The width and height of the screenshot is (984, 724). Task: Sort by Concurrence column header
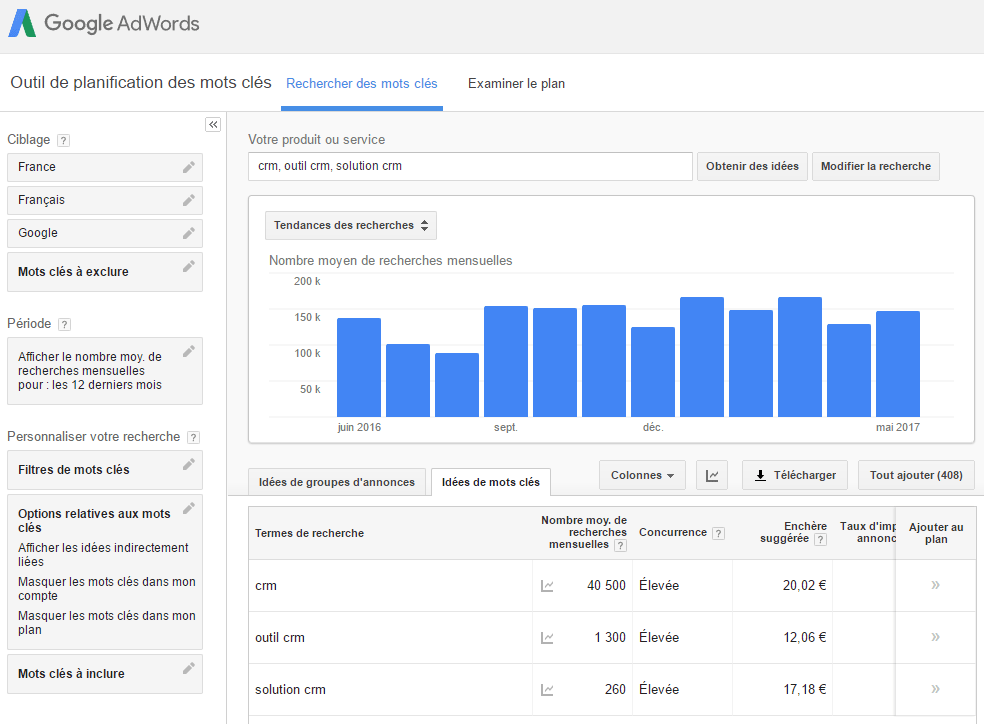point(673,533)
